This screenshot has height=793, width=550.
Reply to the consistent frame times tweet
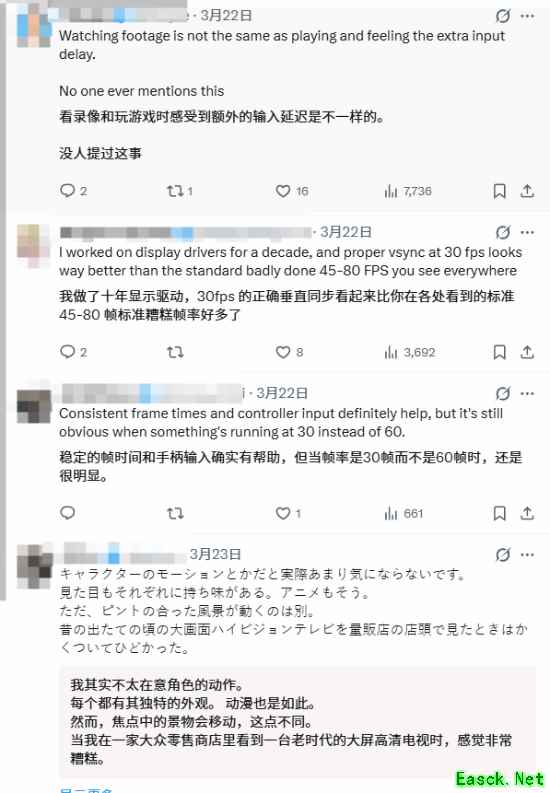[67, 513]
